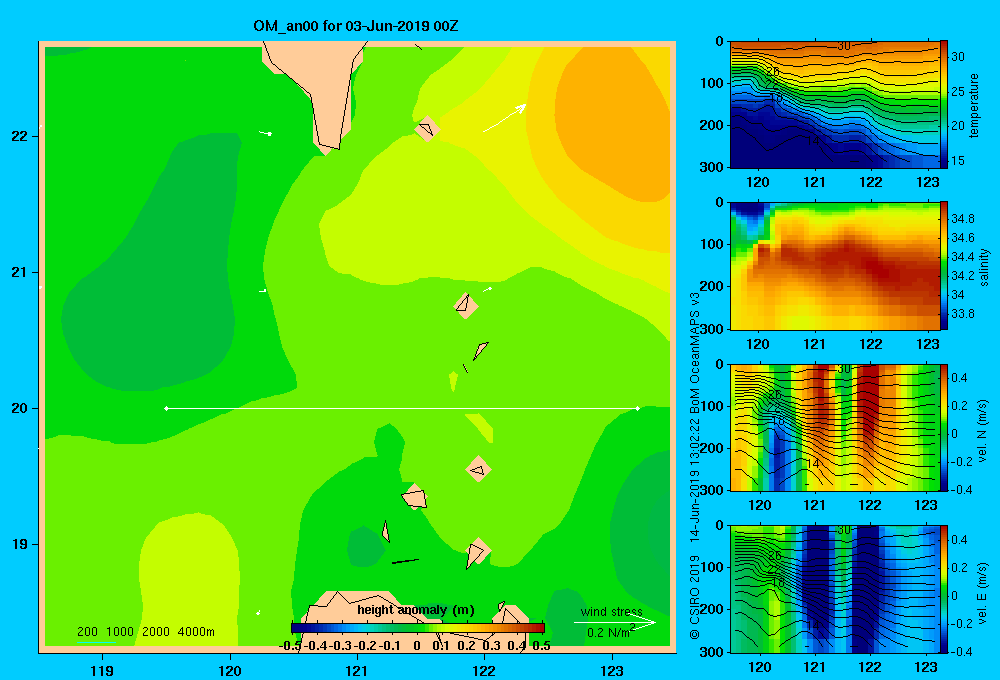
Task: Click the vel. N color scale bar
Action: point(944,427)
